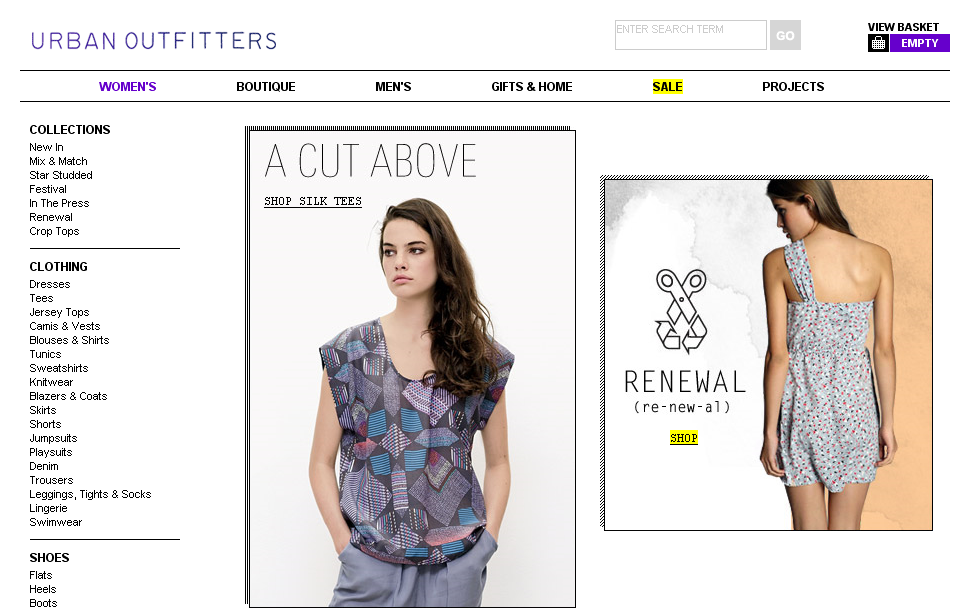The height and width of the screenshot is (611, 970).
Task: Click the GO search button
Action: point(785,35)
